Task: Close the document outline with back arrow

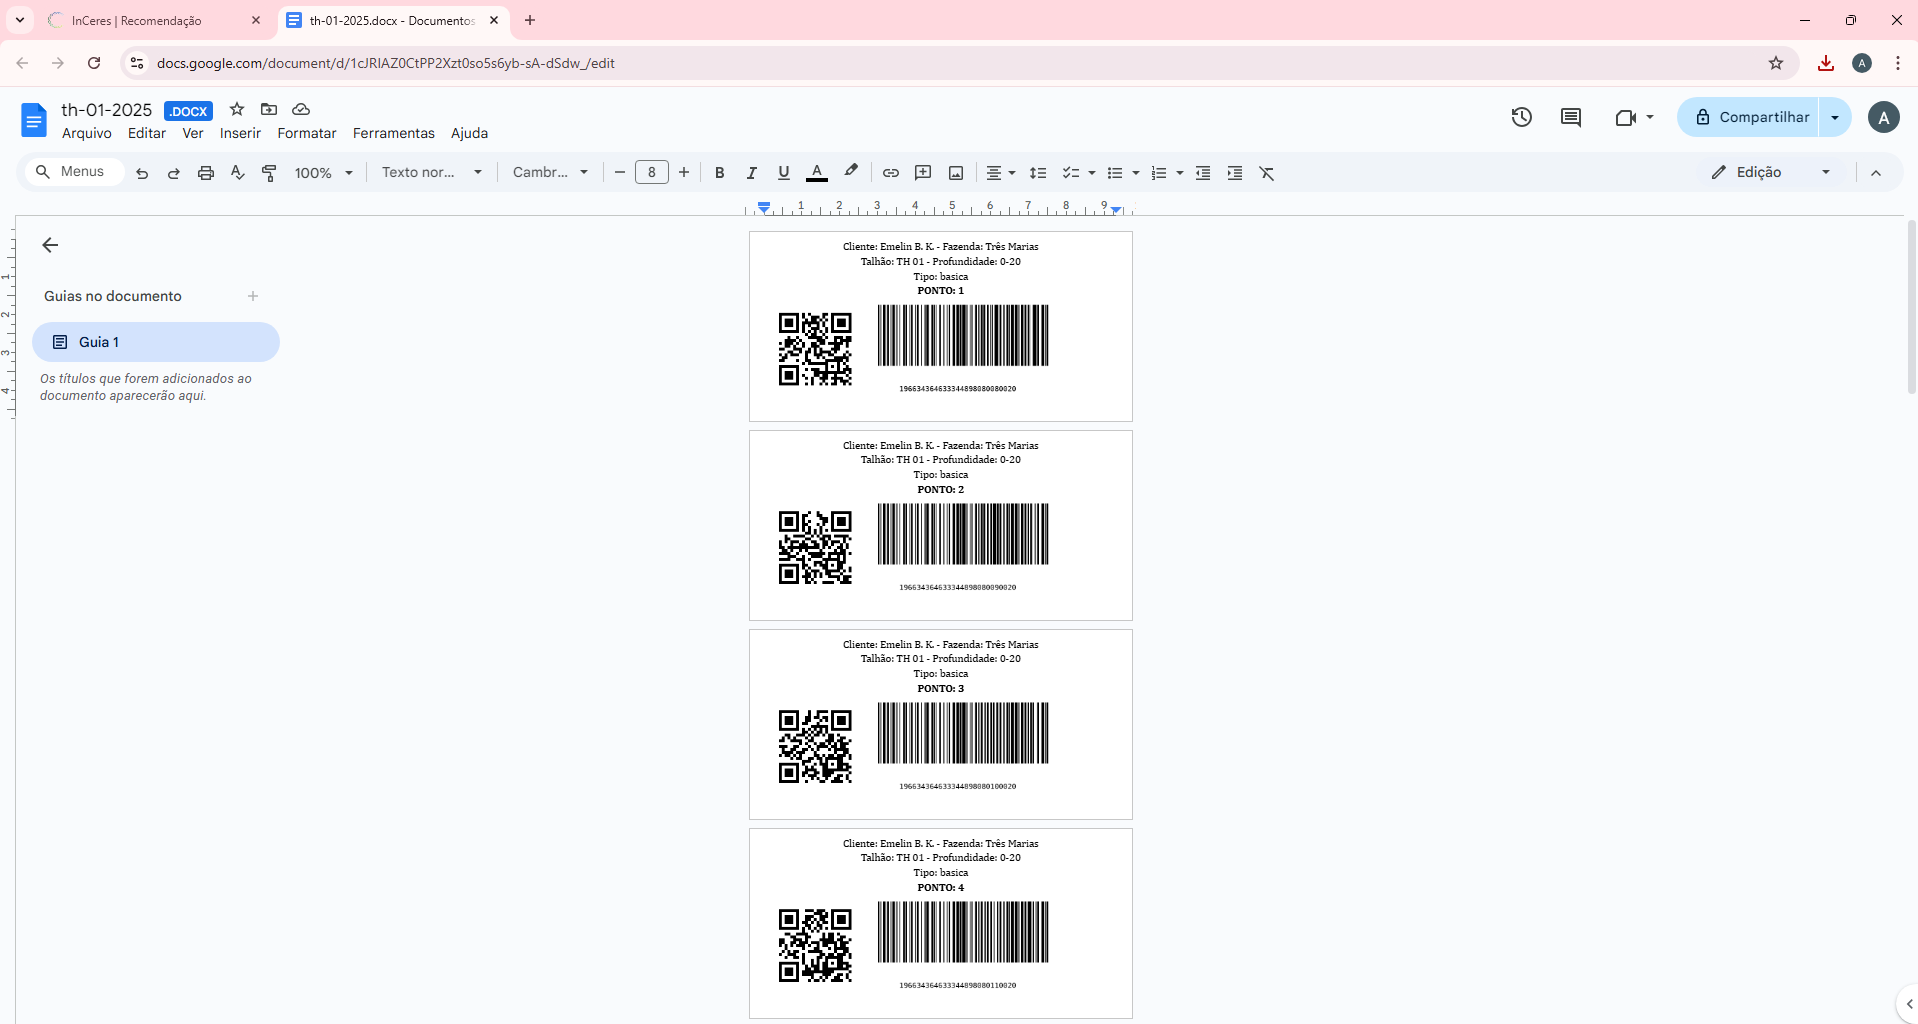Action: [x=50, y=245]
